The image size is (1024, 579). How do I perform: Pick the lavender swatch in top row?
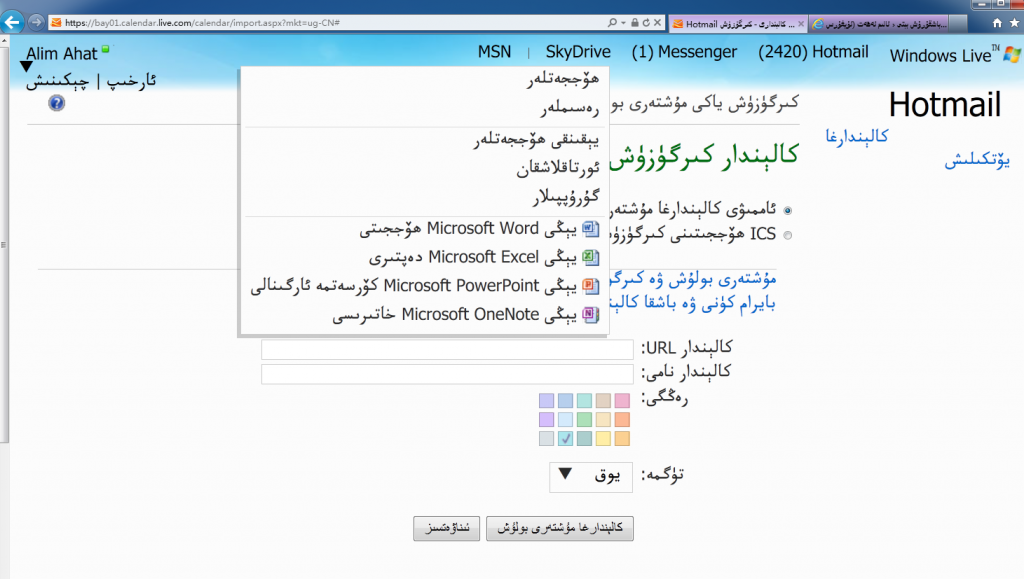coord(547,400)
